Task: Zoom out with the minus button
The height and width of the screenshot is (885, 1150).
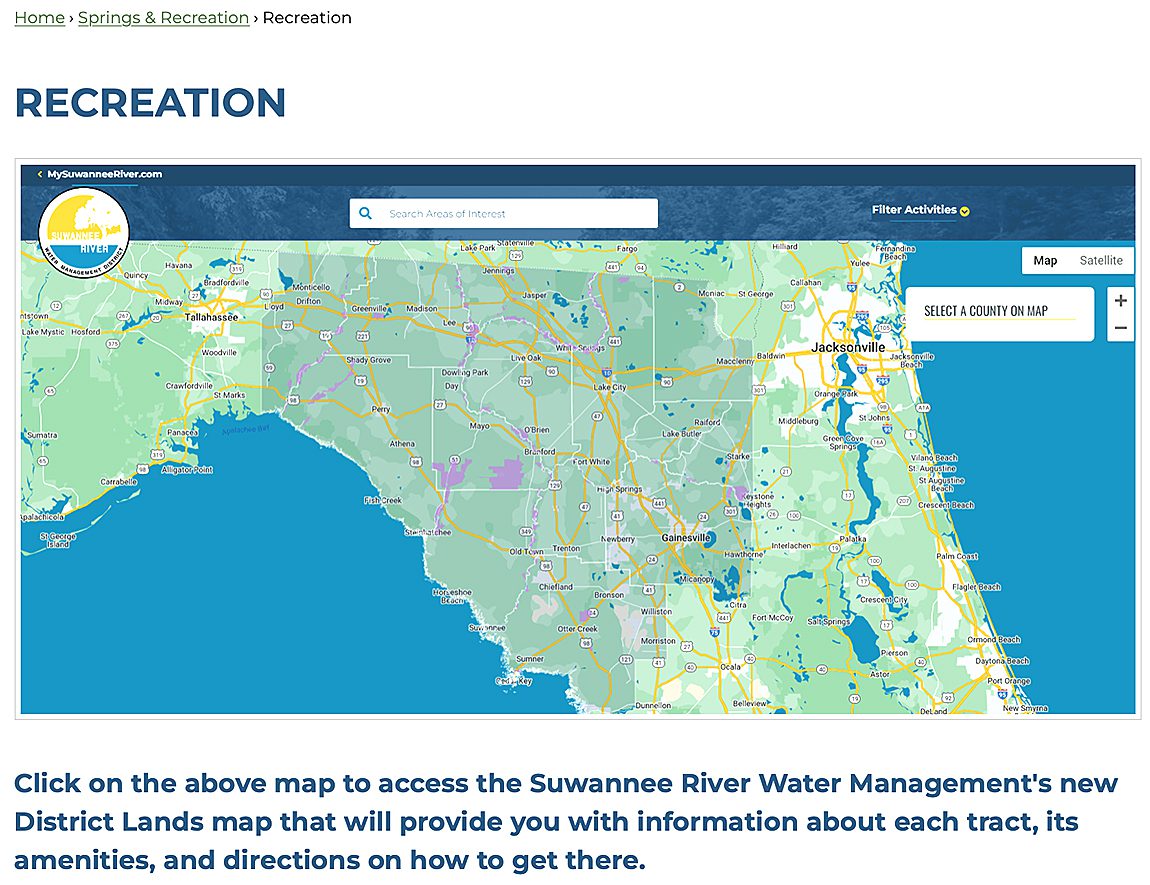Action: [1121, 328]
